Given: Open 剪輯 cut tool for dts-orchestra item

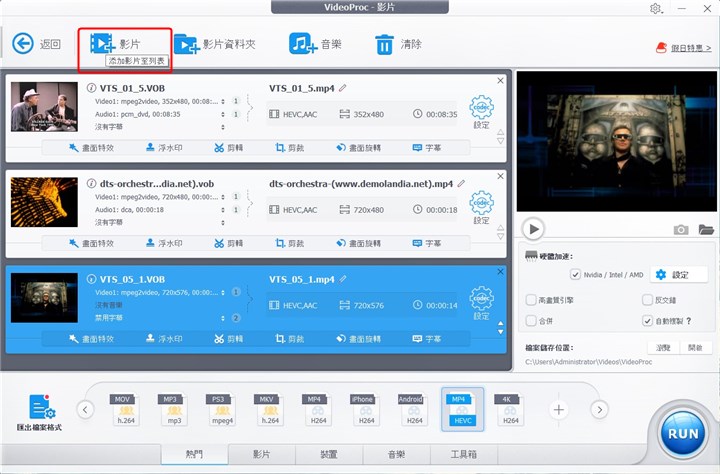Looking at the screenshot, I should 229,243.
